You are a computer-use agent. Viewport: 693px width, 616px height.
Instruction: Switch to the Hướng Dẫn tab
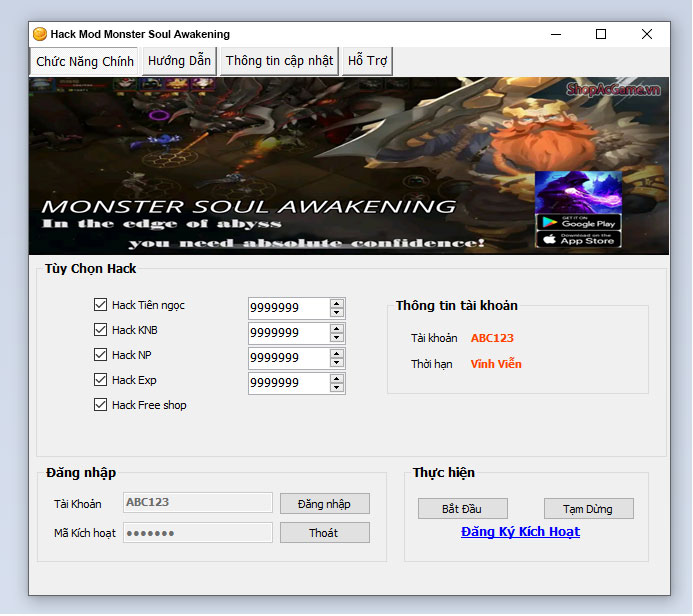click(x=179, y=61)
